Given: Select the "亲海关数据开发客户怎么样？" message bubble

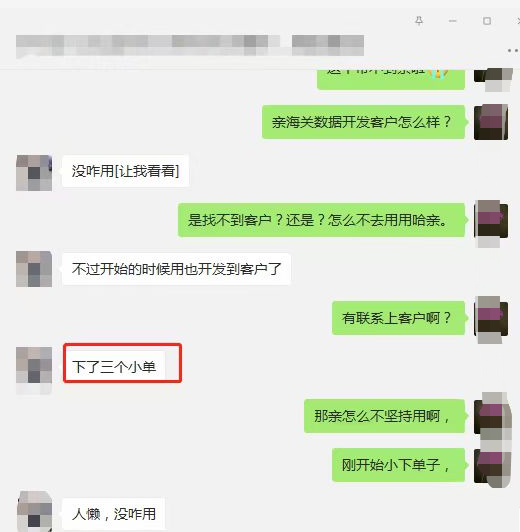Looking at the screenshot, I should (x=364, y=122).
